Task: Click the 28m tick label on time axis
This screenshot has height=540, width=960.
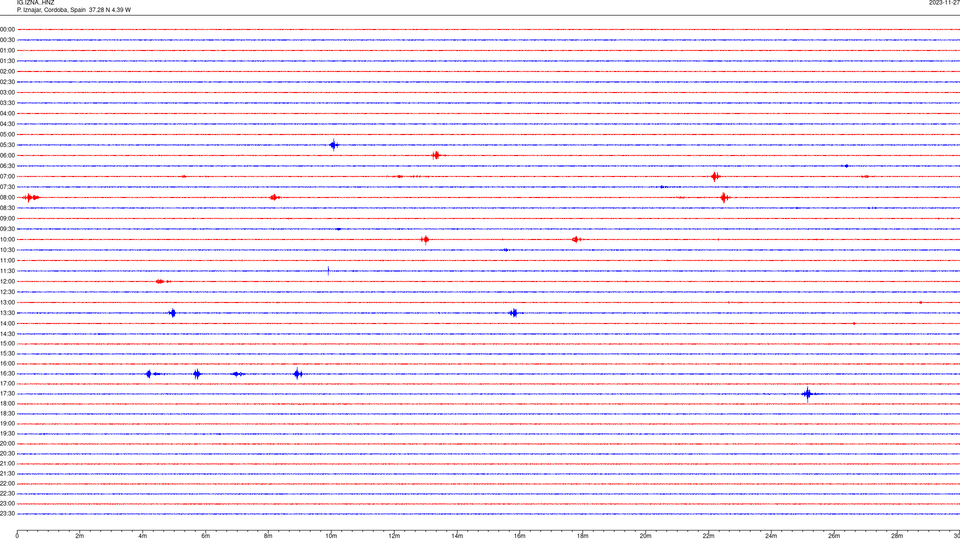Action: (897, 536)
